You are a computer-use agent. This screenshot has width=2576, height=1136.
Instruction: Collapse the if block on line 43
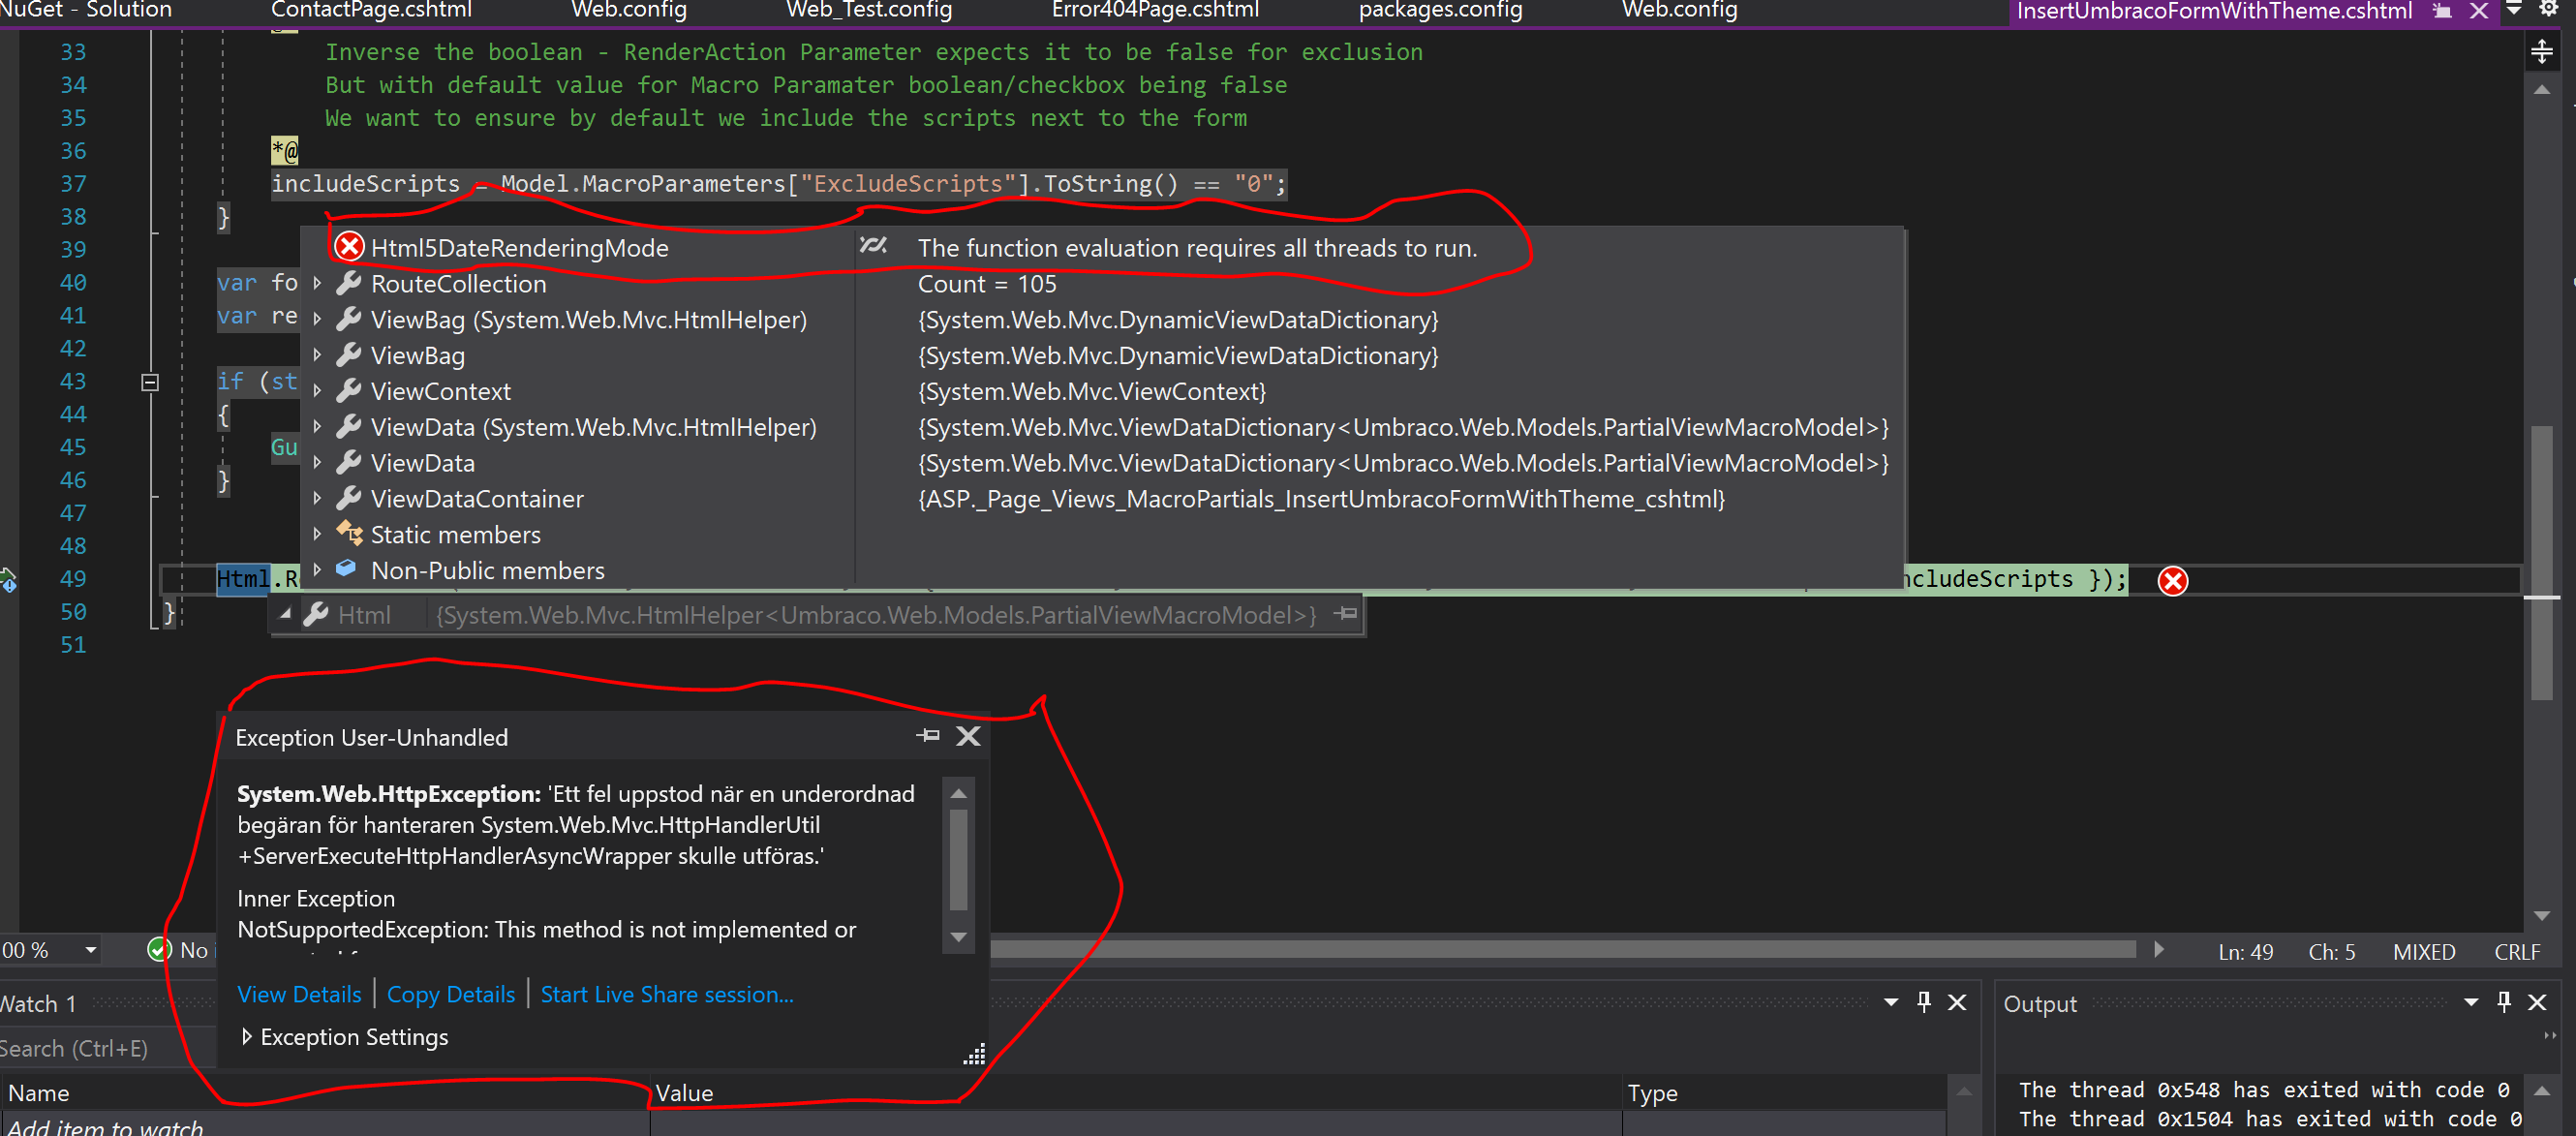[150, 381]
